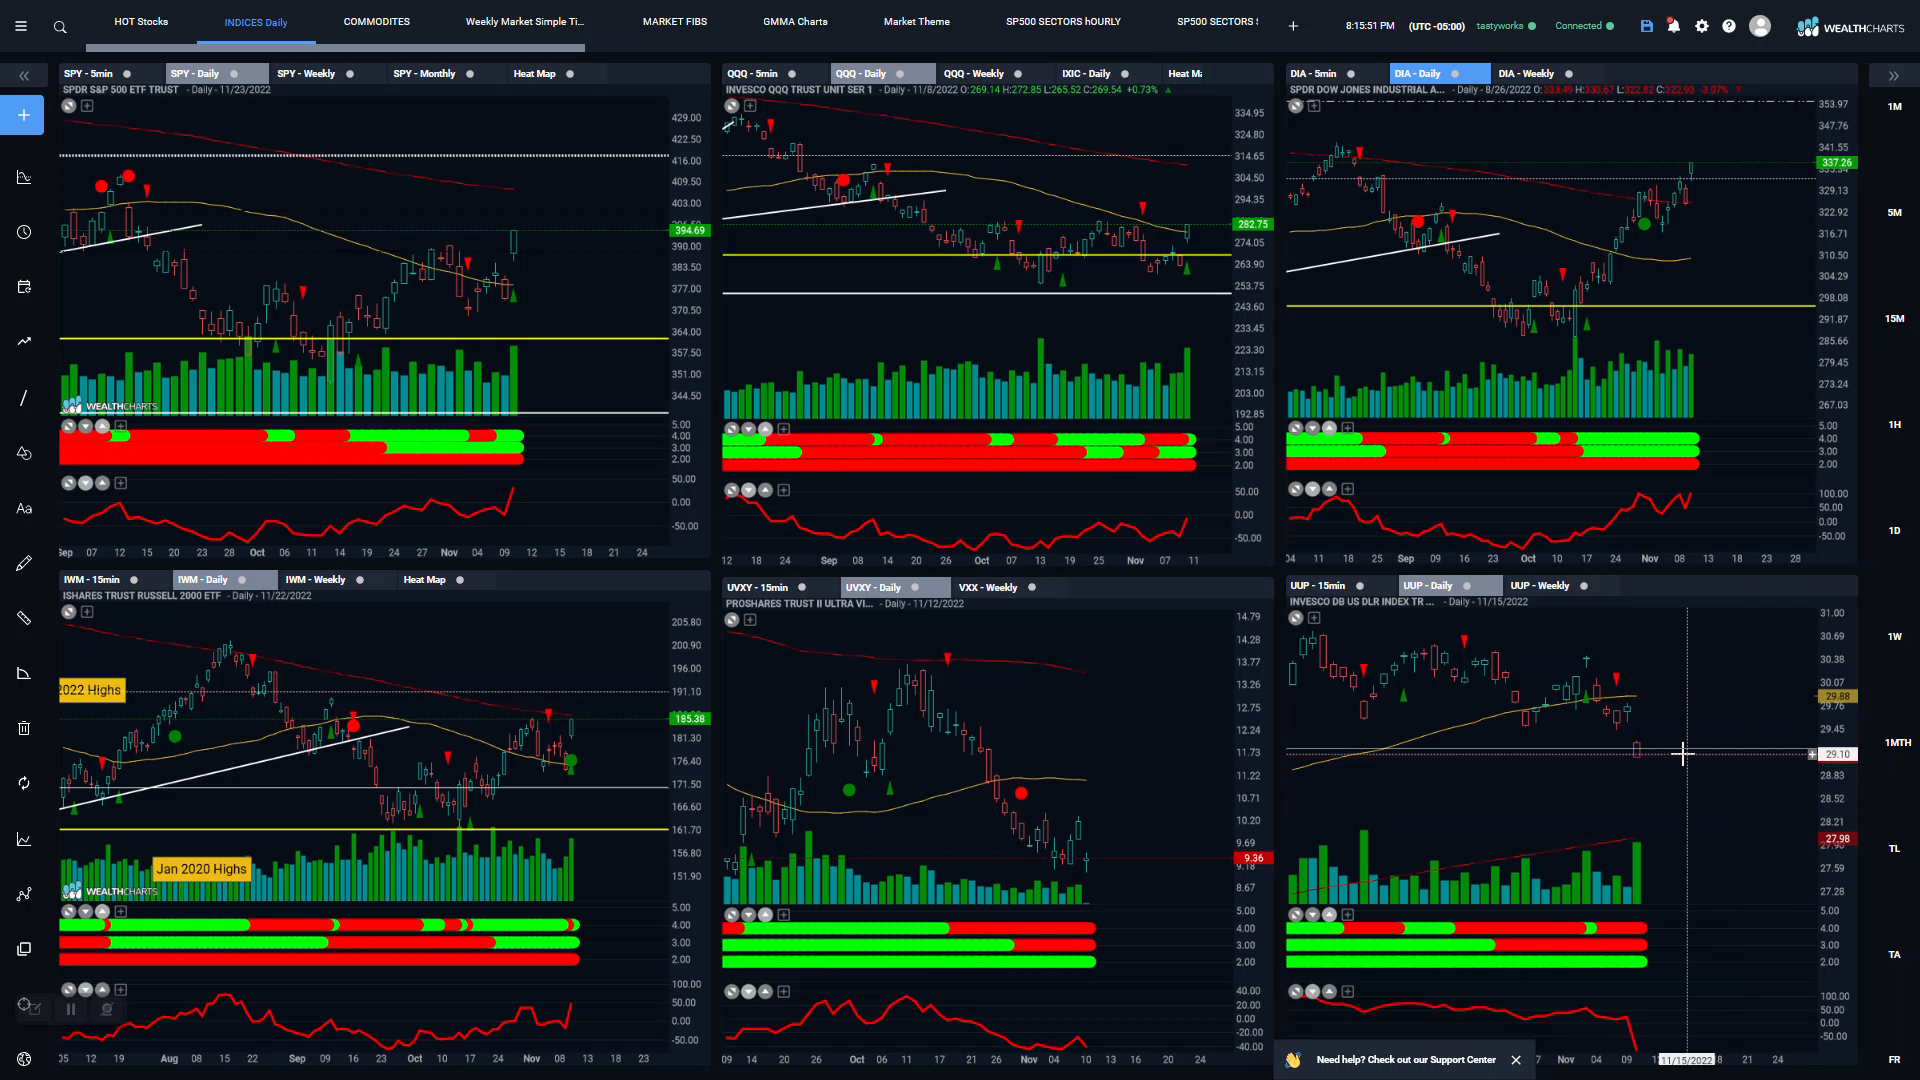
Task: Move SPY heat indicator pane down
Action: tap(86, 426)
